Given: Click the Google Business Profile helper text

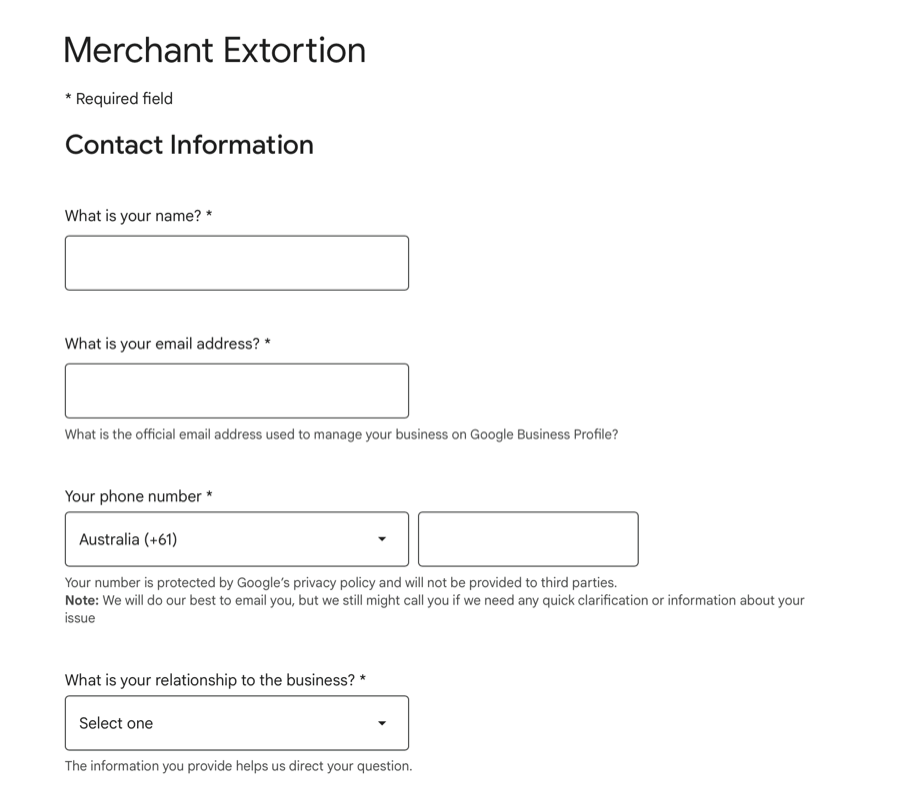Looking at the screenshot, I should [341, 434].
